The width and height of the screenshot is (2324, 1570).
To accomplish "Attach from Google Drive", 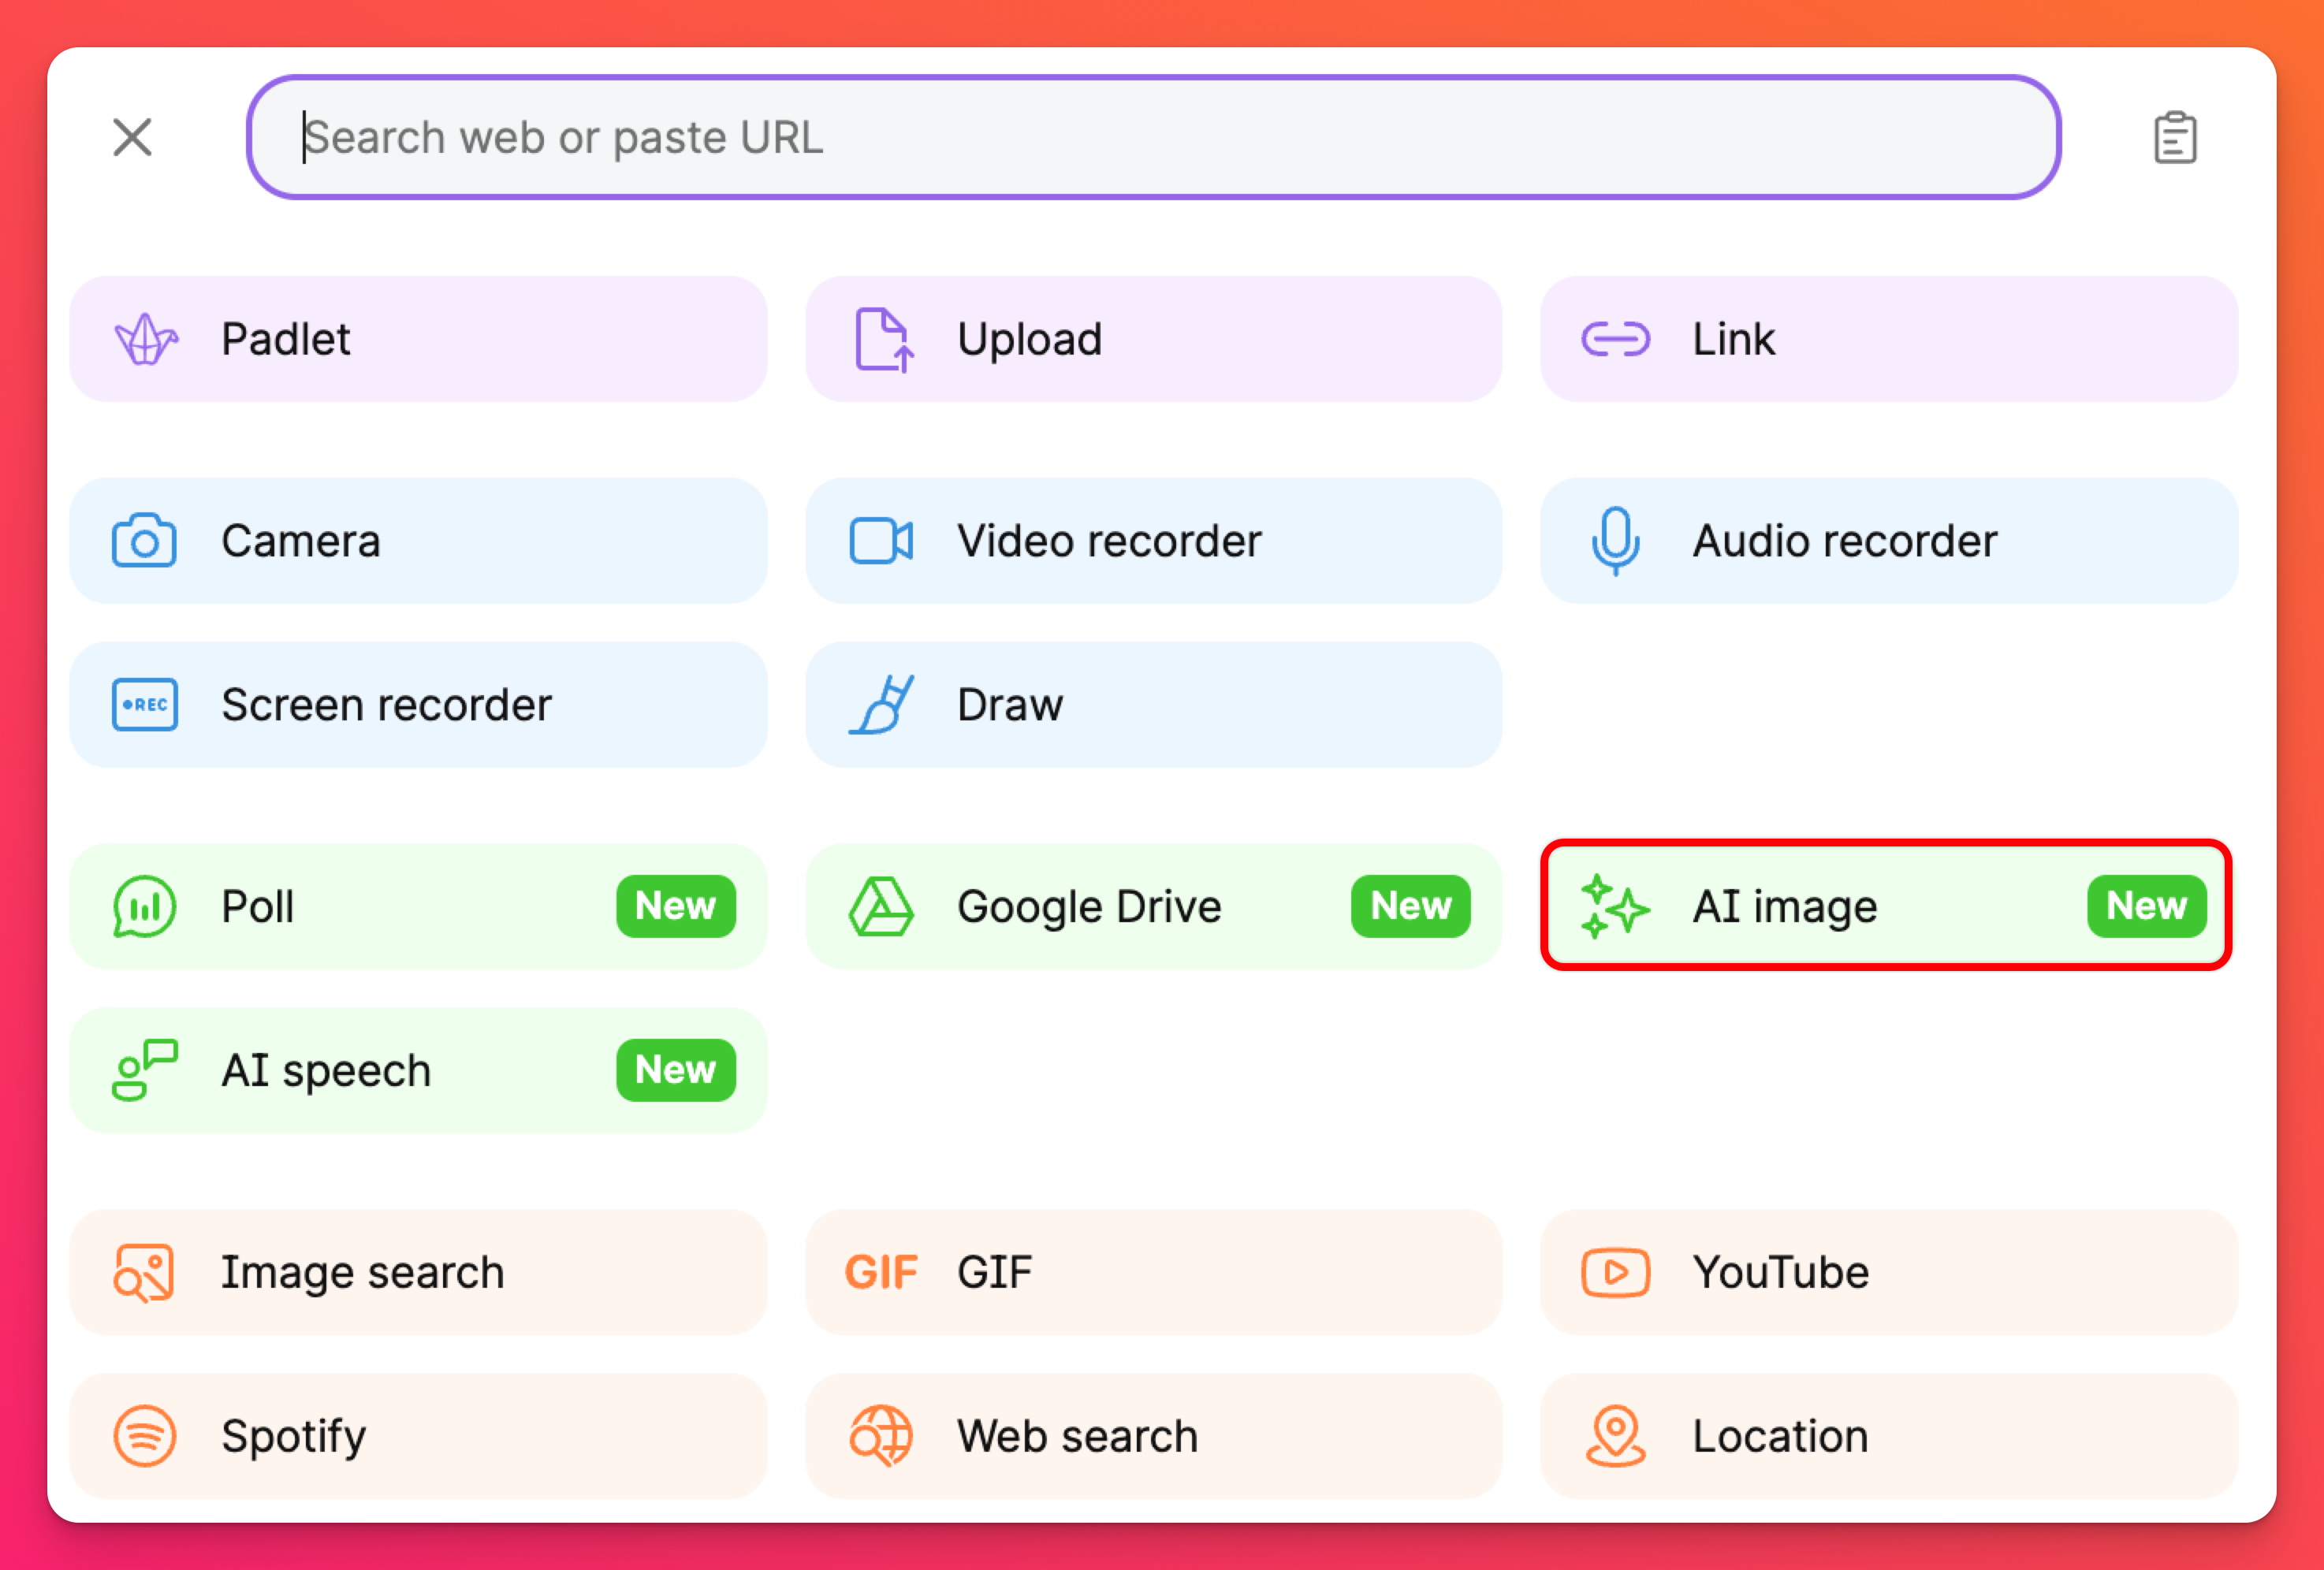I will (1153, 906).
